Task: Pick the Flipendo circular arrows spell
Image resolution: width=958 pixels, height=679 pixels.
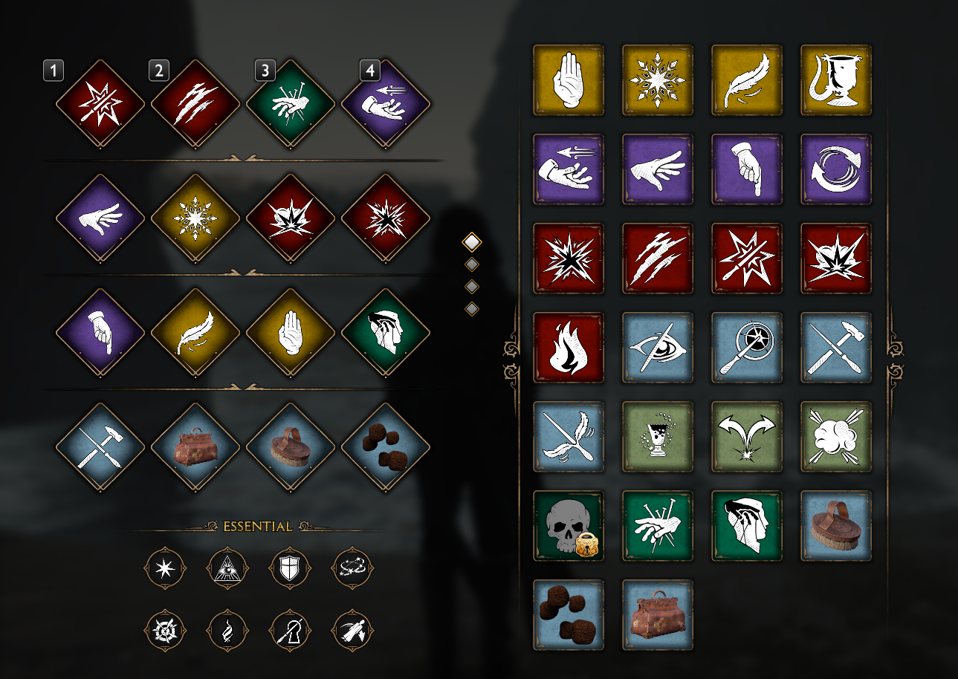Action: coord(836,169)
